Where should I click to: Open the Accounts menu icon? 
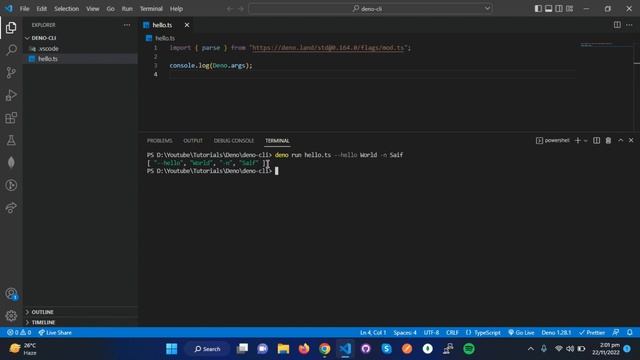pos(11,294)
